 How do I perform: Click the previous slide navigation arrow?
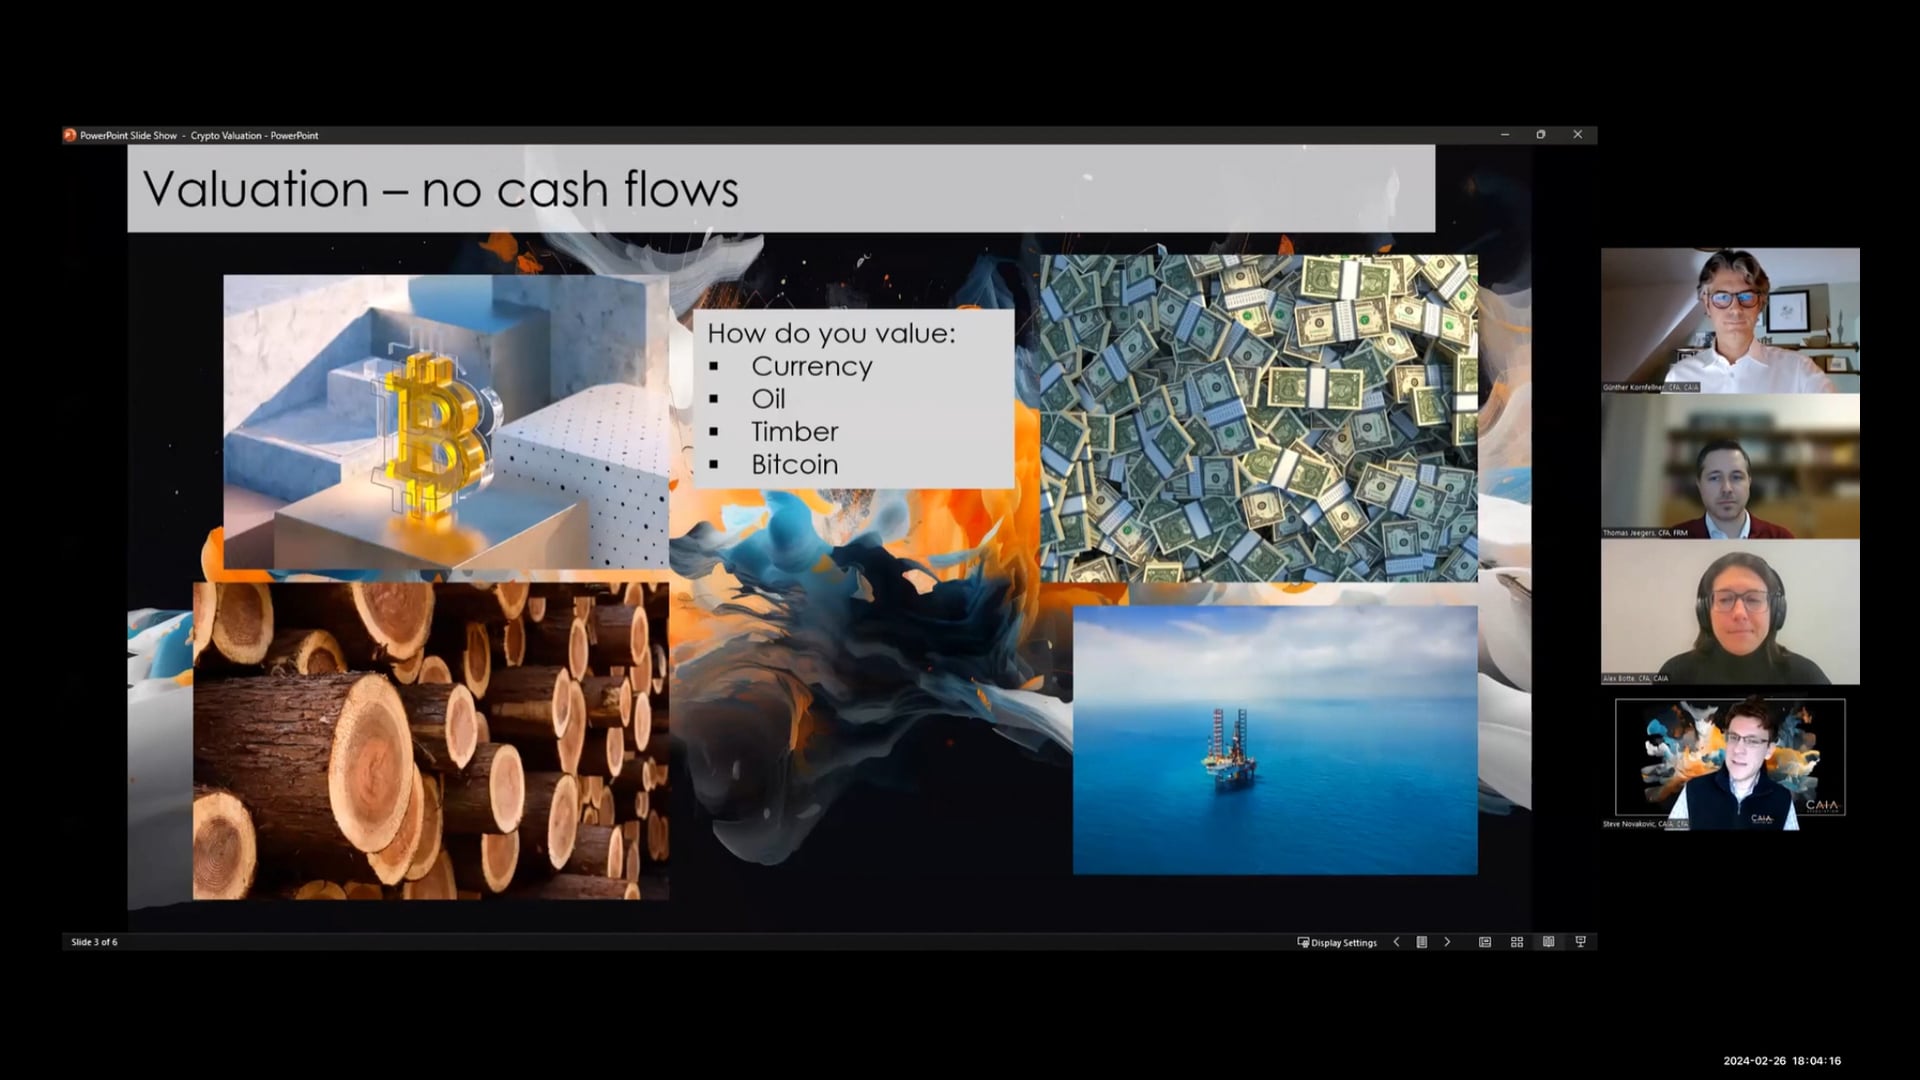[1395, 942]
